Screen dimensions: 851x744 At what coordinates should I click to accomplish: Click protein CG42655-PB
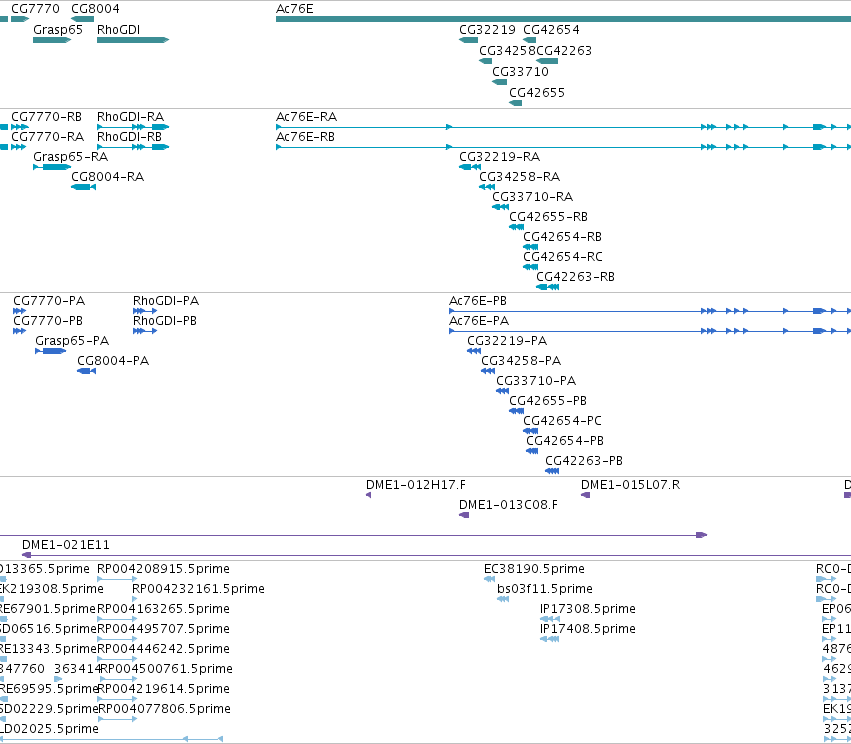click(x=548, y=401)
